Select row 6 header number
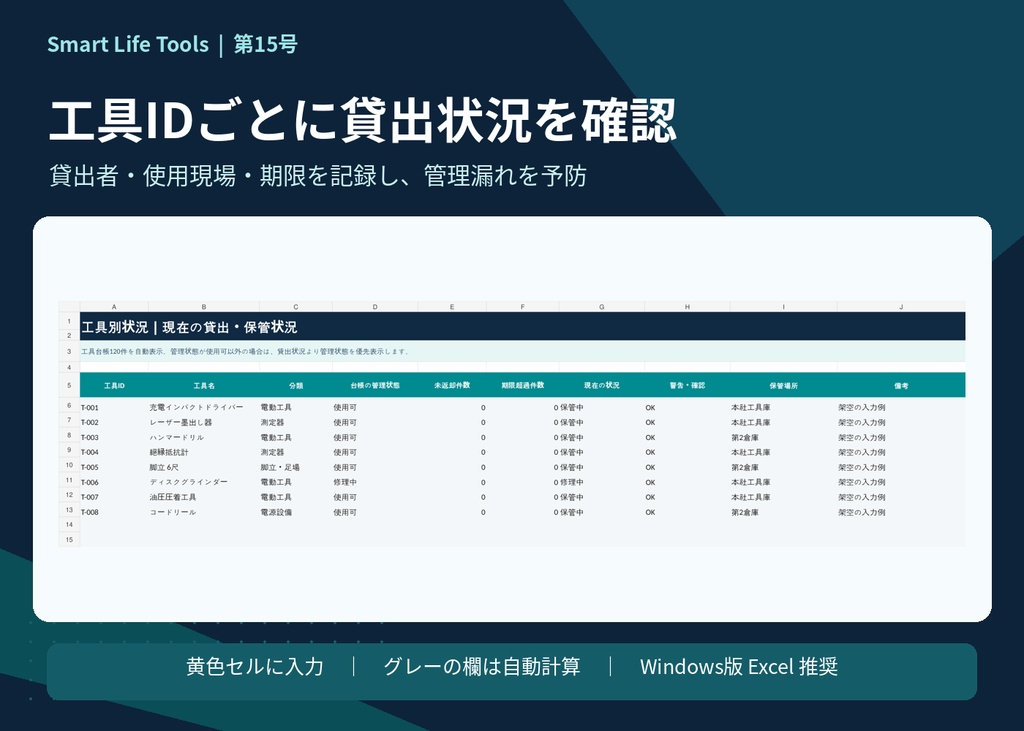The width and height of the screenshot is (1024, 731). tap(69, 406)
